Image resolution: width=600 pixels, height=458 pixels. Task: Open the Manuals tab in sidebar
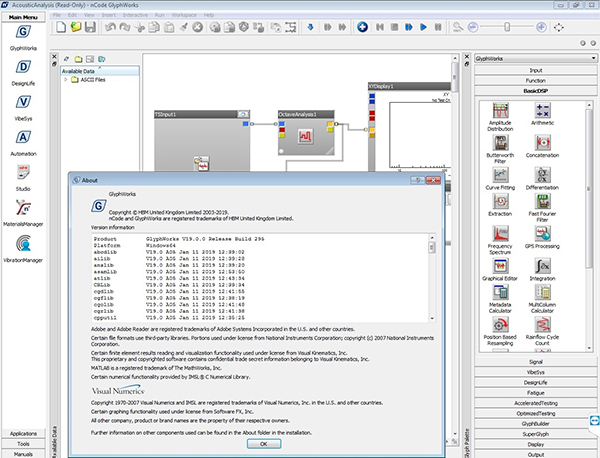tap(22, 453)
